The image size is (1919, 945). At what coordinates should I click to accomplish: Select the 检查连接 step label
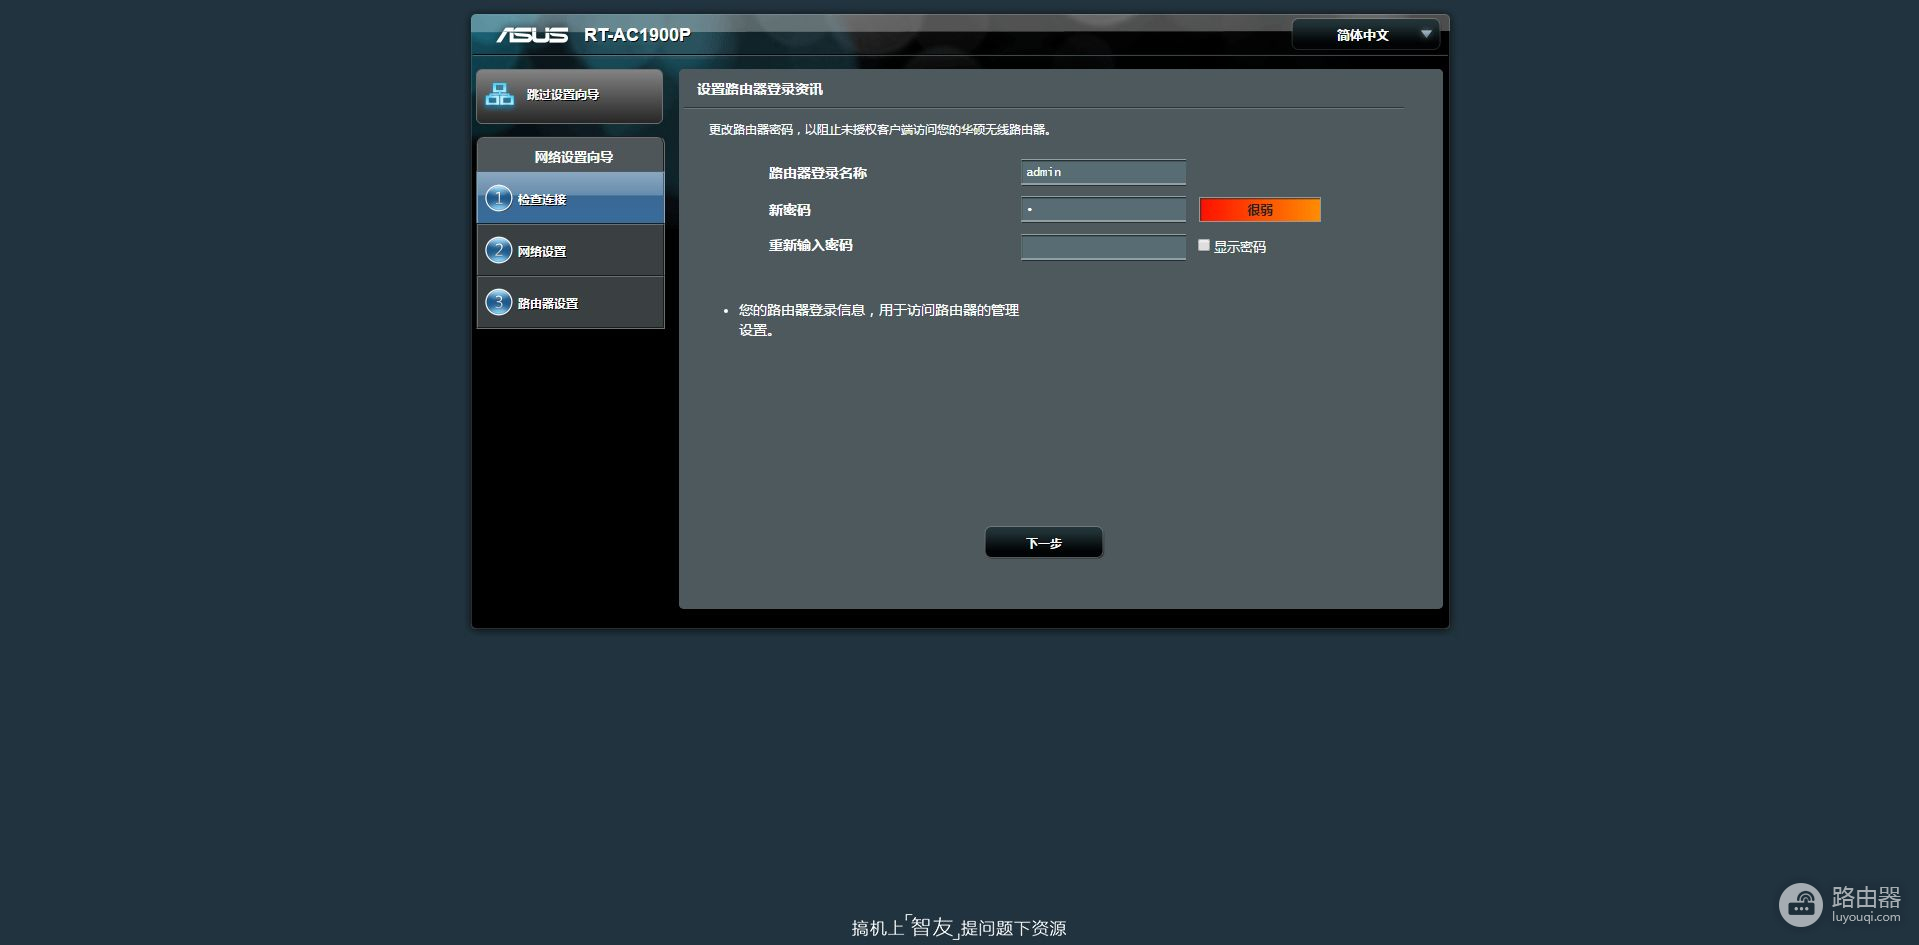[542, 199]
